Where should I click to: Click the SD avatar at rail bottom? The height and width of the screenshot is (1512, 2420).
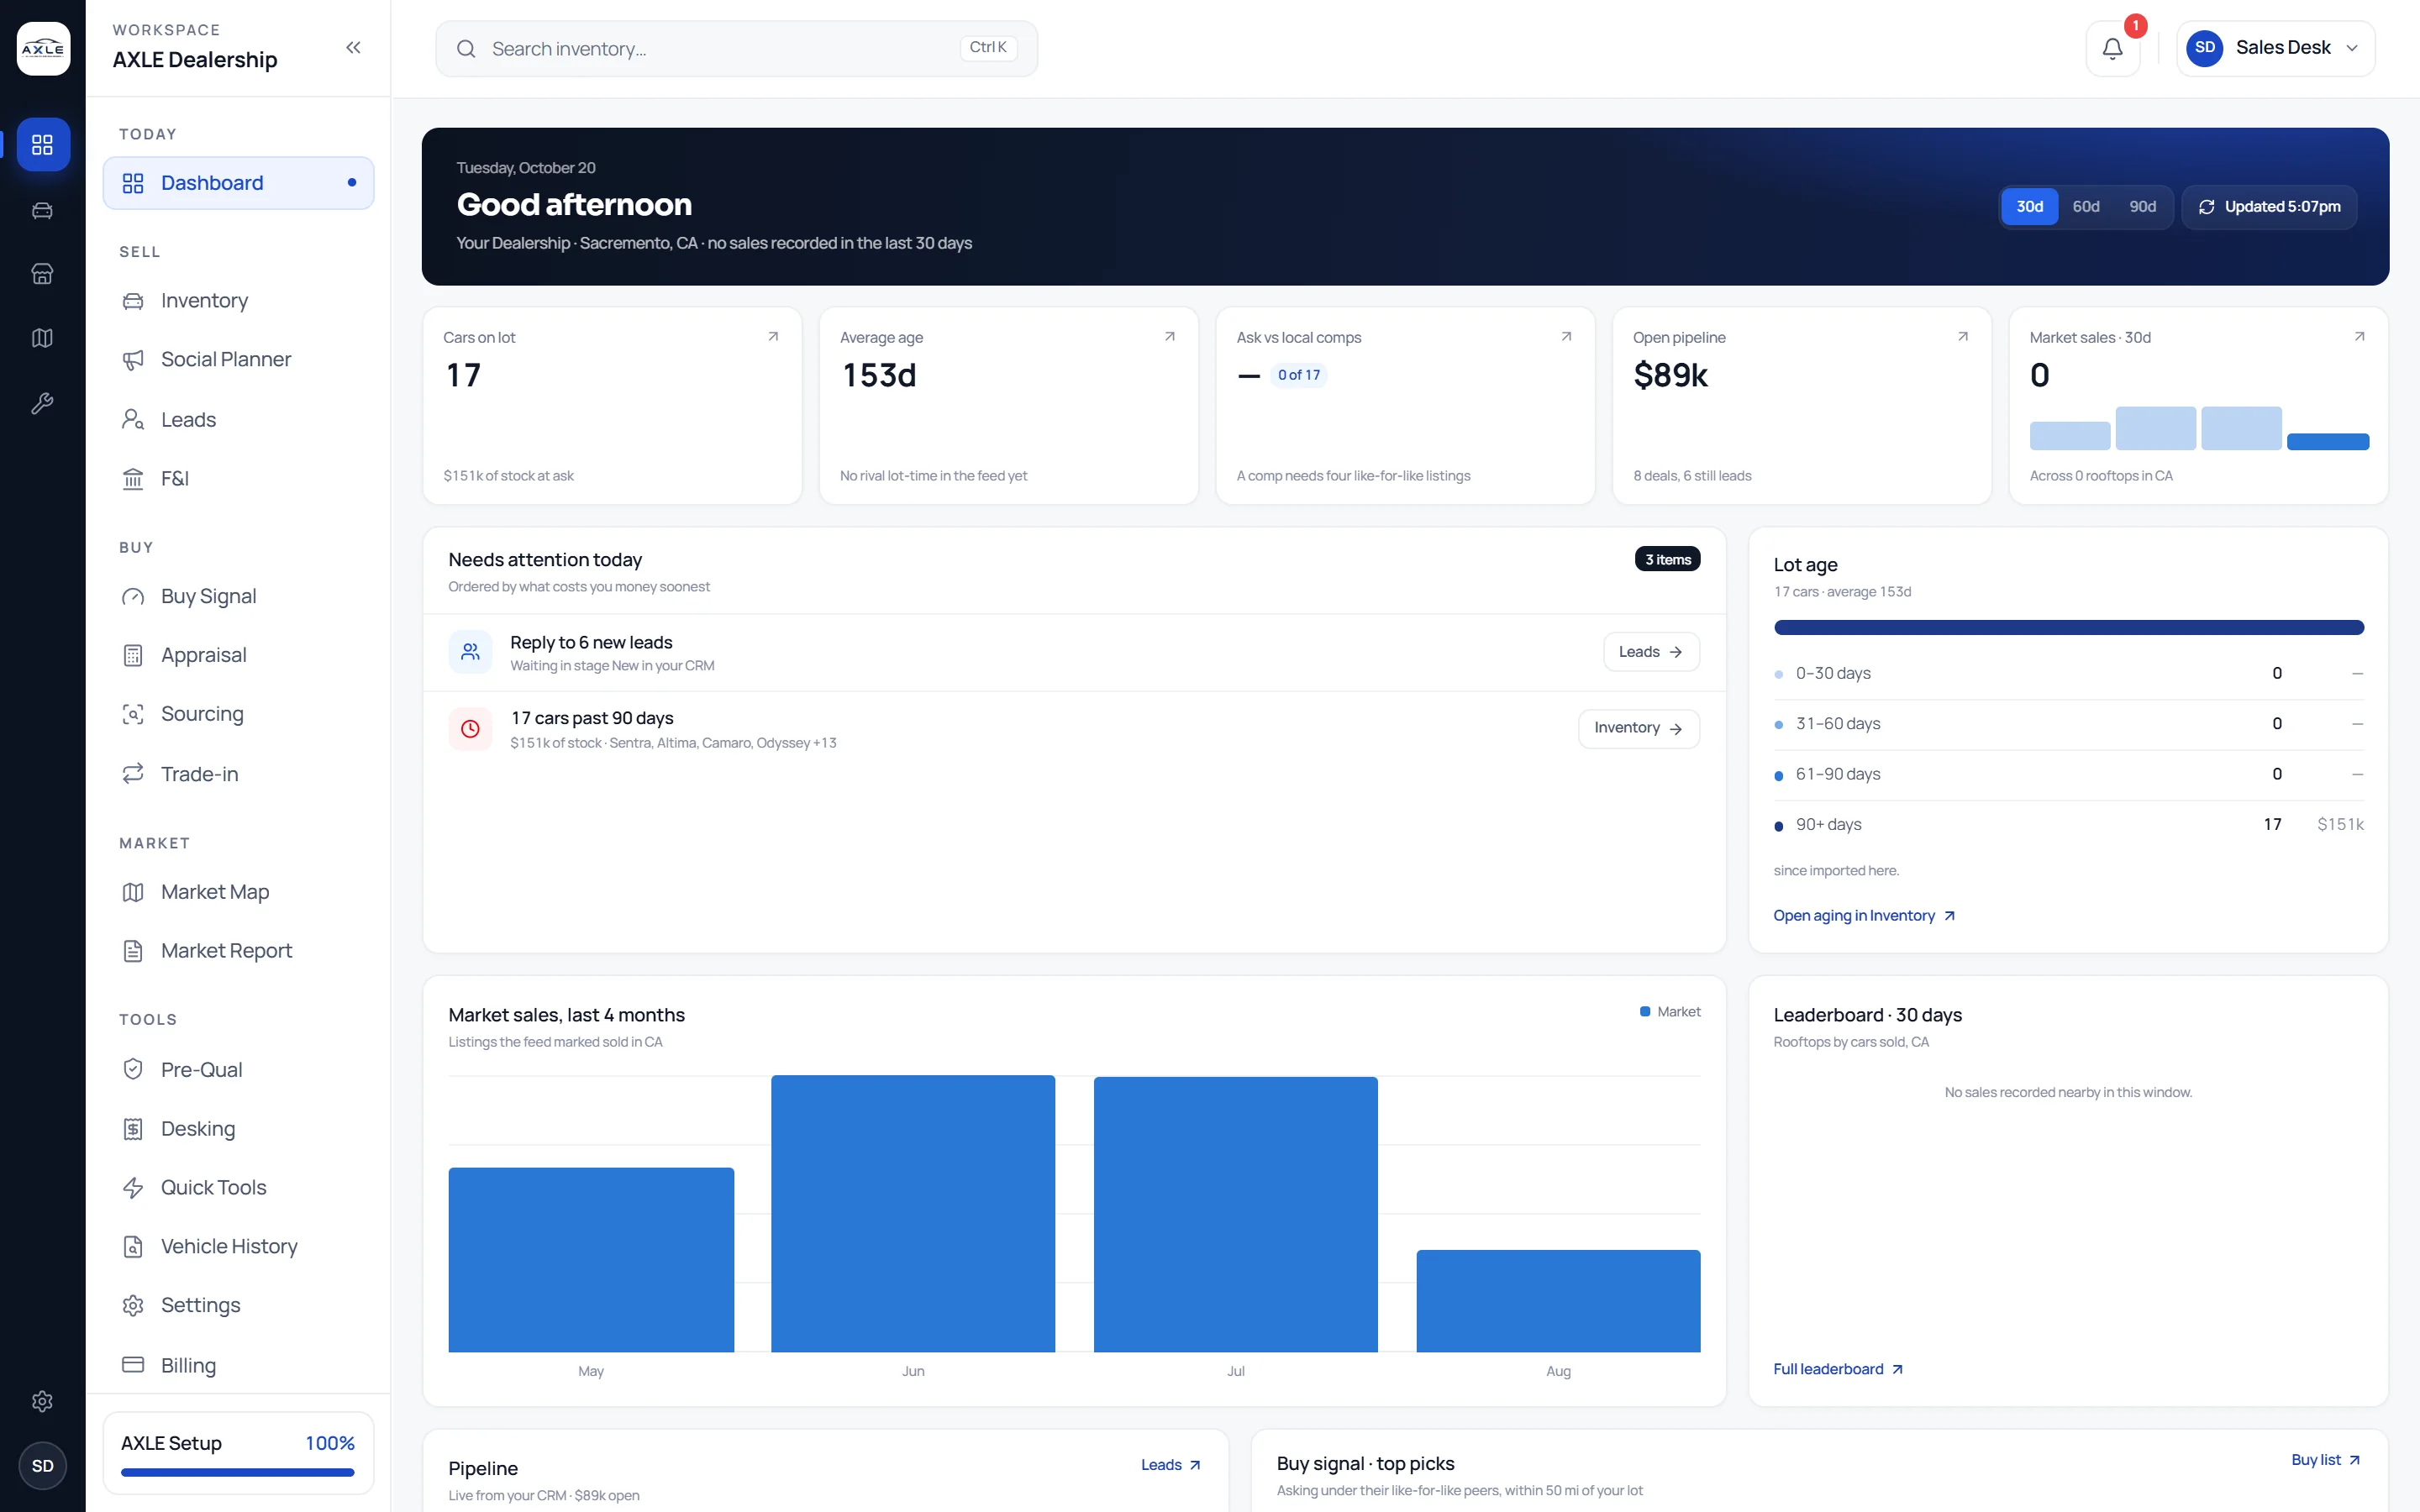tap(42, 1466)
